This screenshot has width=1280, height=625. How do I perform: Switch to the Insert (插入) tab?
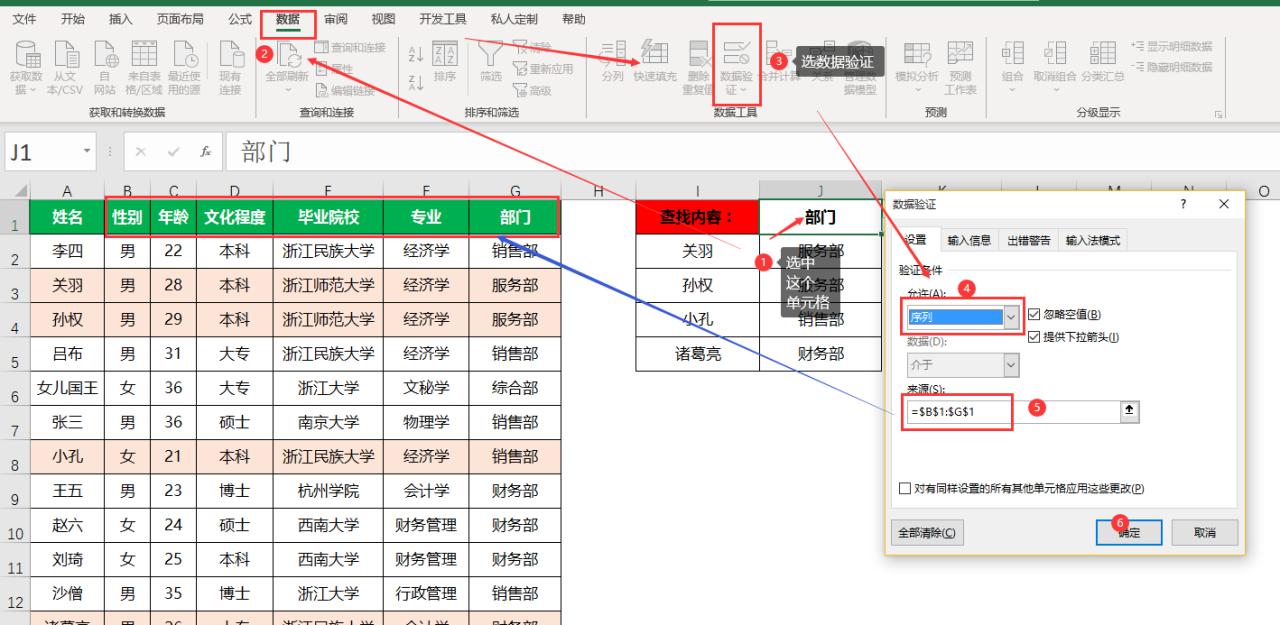point(120,19)
